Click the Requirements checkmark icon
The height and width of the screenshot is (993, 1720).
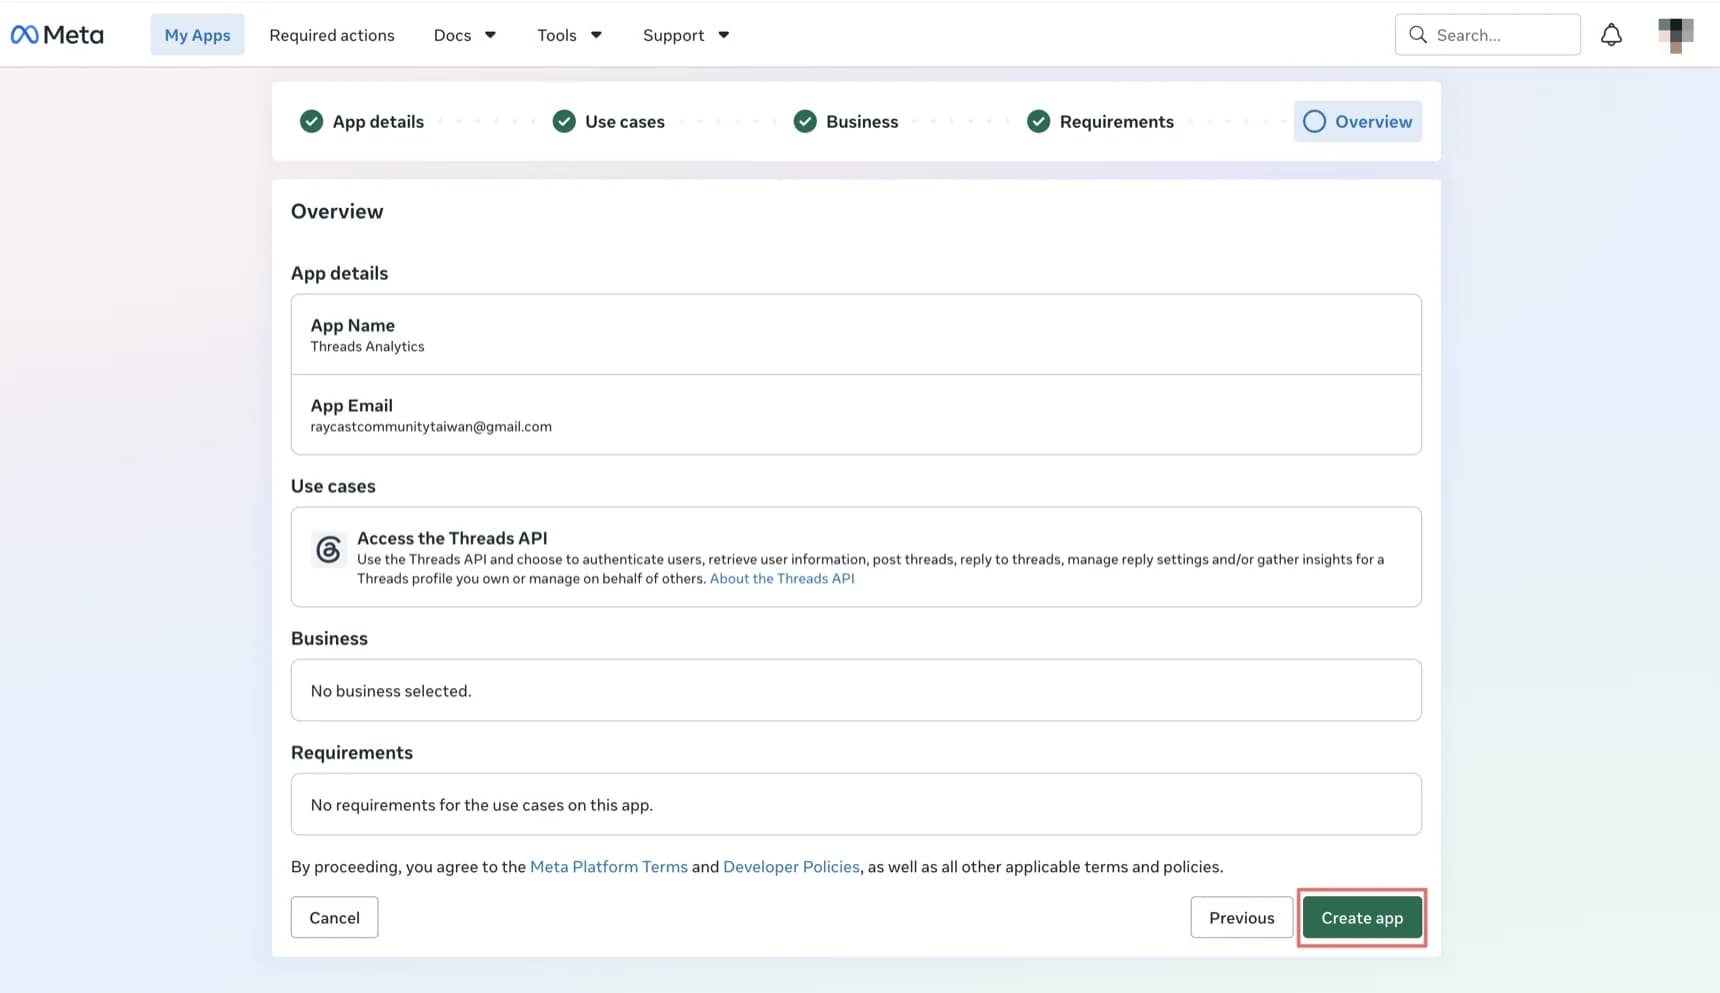(x=1038, y=121)
